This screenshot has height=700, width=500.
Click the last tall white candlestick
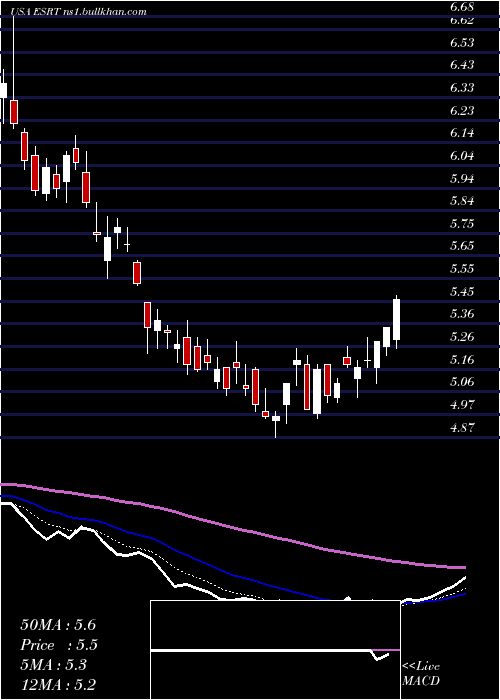tap(396, 320)
